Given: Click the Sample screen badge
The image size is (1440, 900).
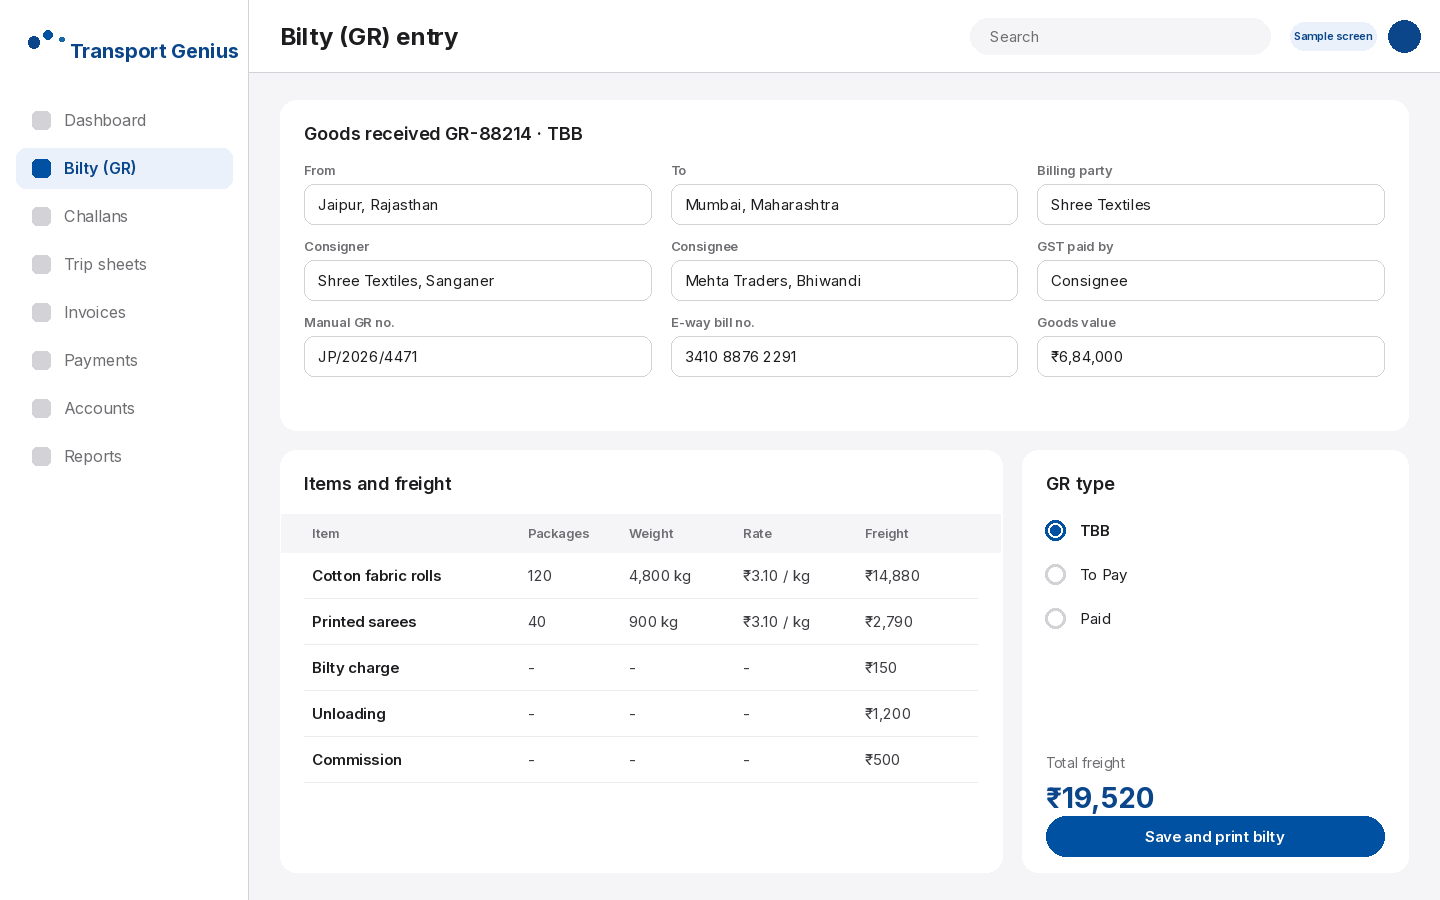Looking at the screenshot, I should [1333, 36].
